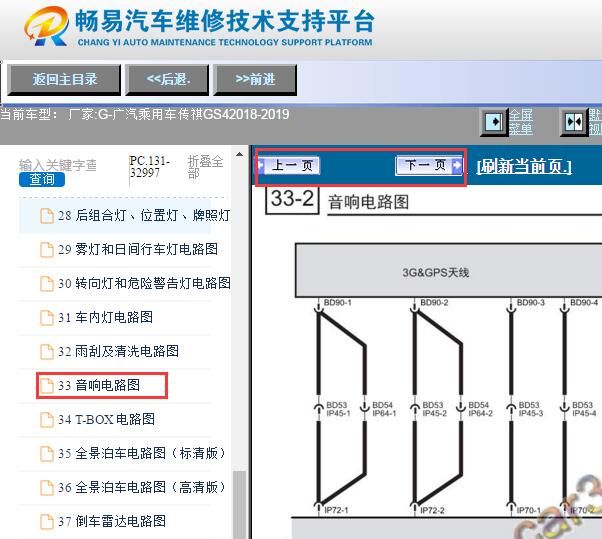Open 29 雾灯和日间行车灯电路图
Screen dimensions: 602x539
click(x=138, y=249)
